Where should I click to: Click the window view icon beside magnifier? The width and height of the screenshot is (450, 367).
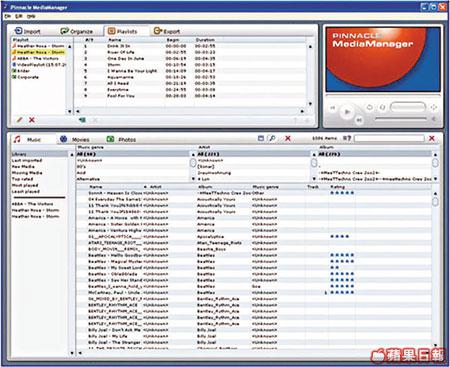click(x=261, y=138)
